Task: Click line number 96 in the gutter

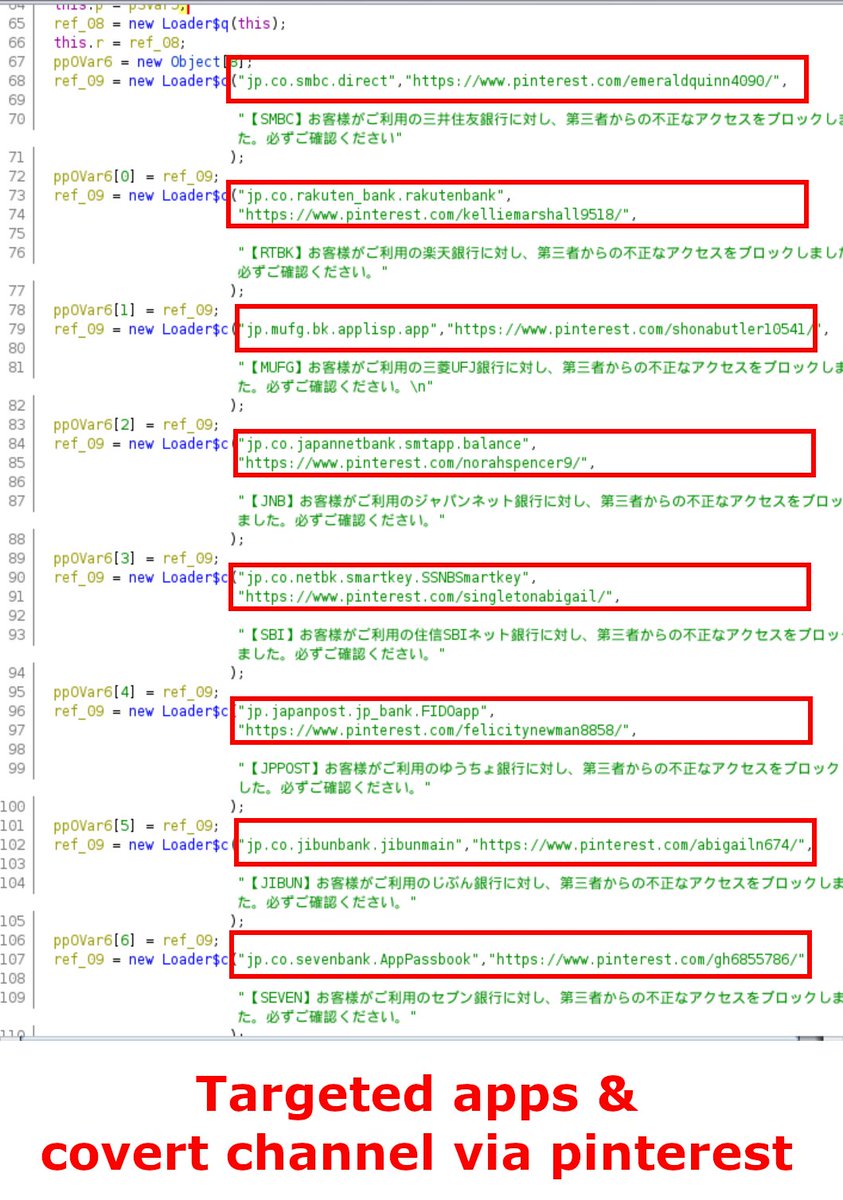Action: [16, 711]
